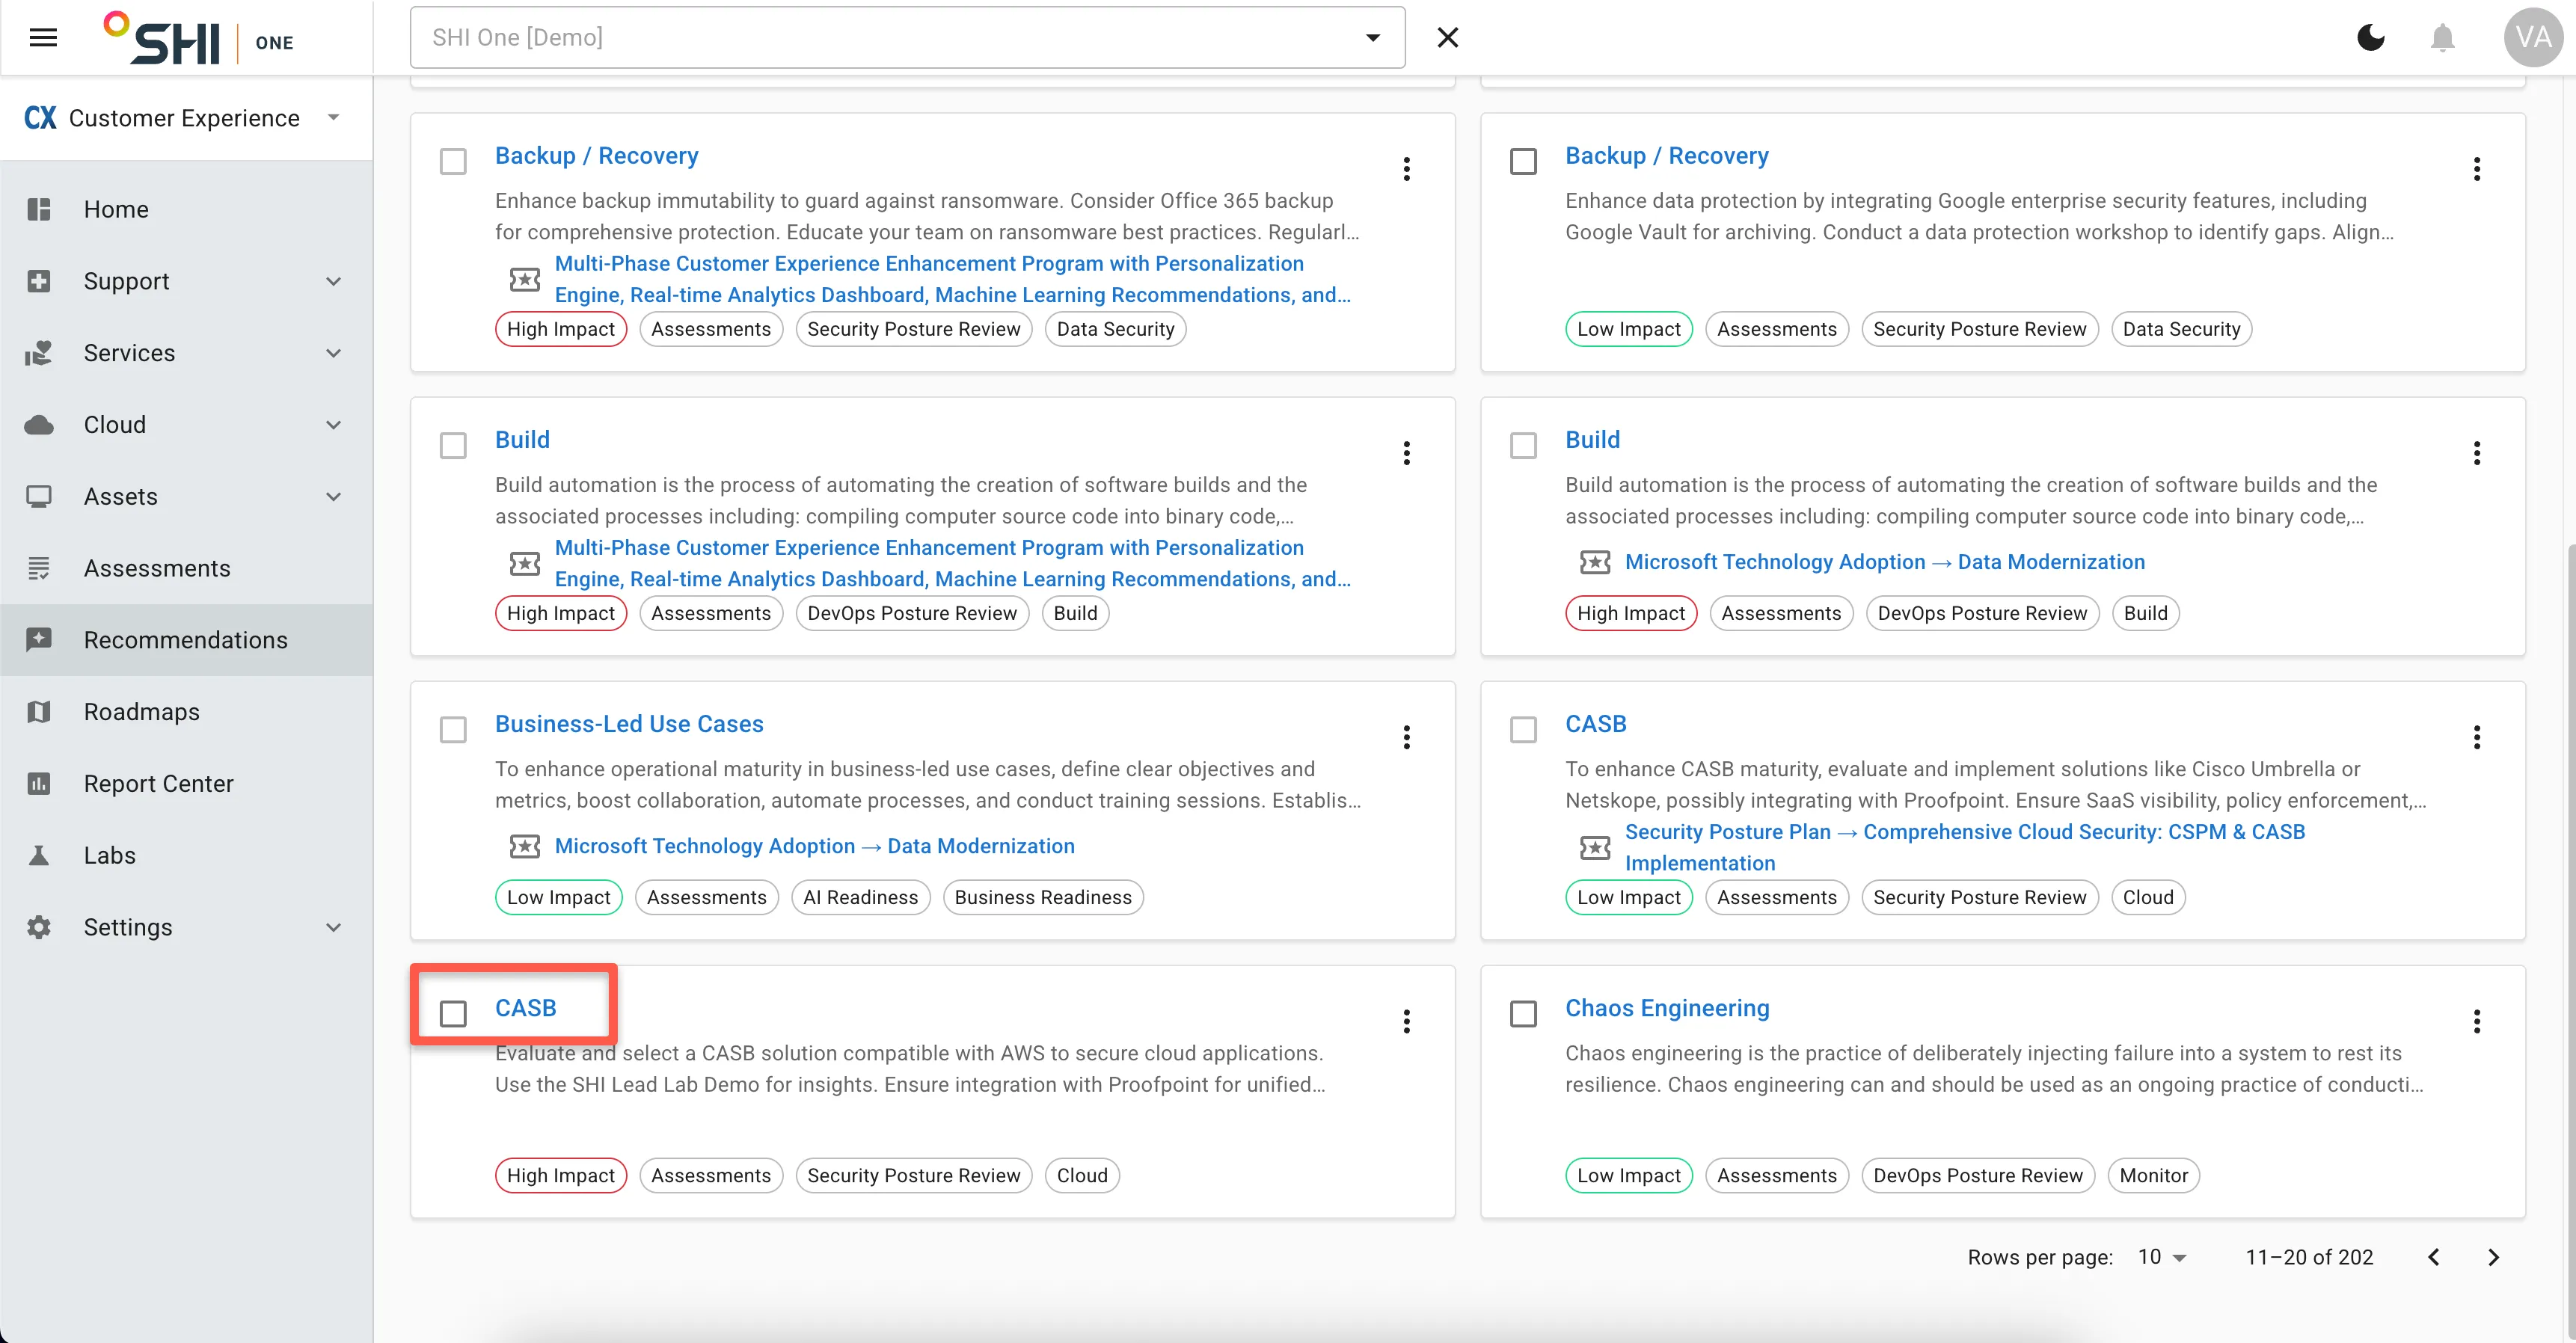Open more options for Business-Led Use Cases card
The height and width of the screenshot is (1343, 2576).
(x=1406, y=737)
